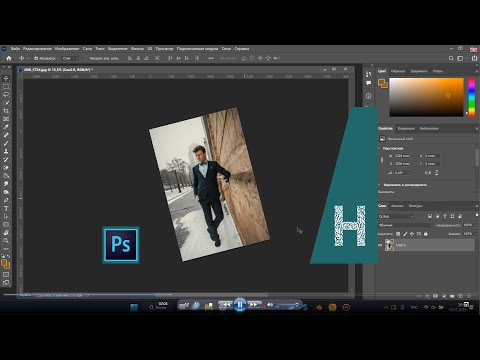Toggle Quick Mask mode
The height and width of the screenshot is (360, 480).
tap(6, 275)
